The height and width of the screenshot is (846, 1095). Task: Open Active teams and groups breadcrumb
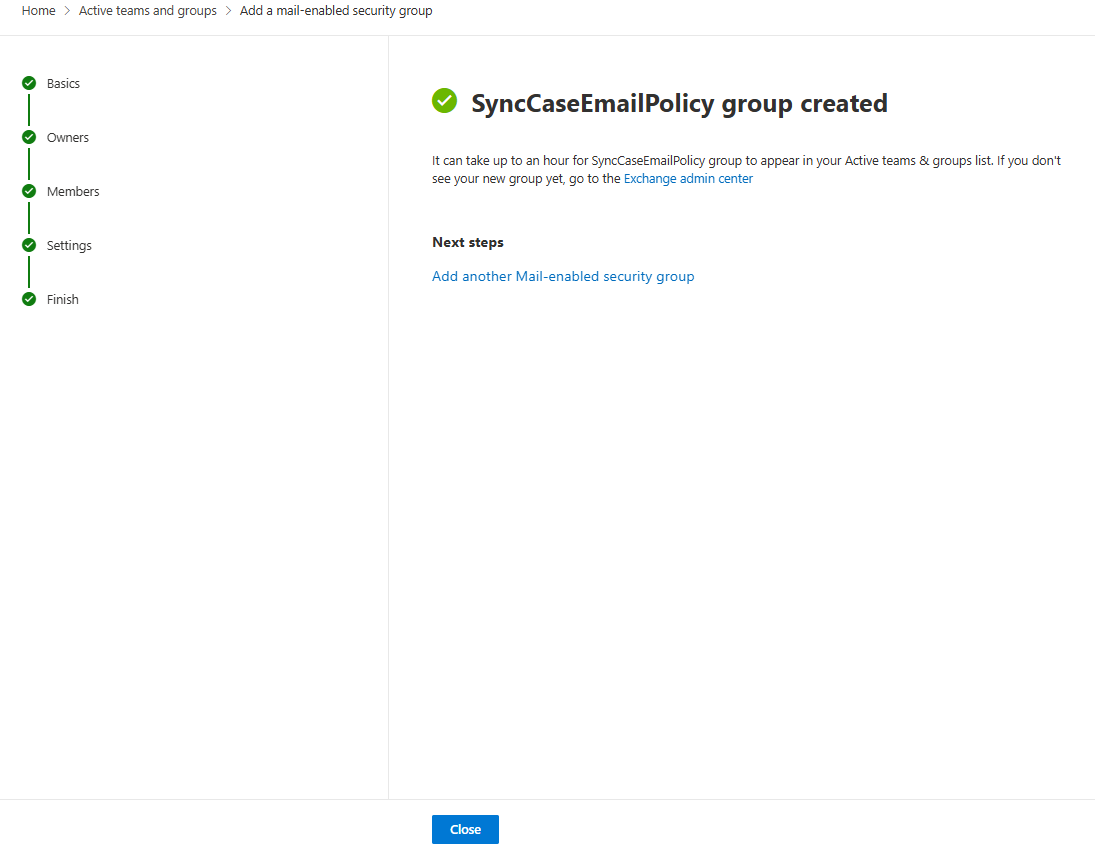(x=147, y=10)
